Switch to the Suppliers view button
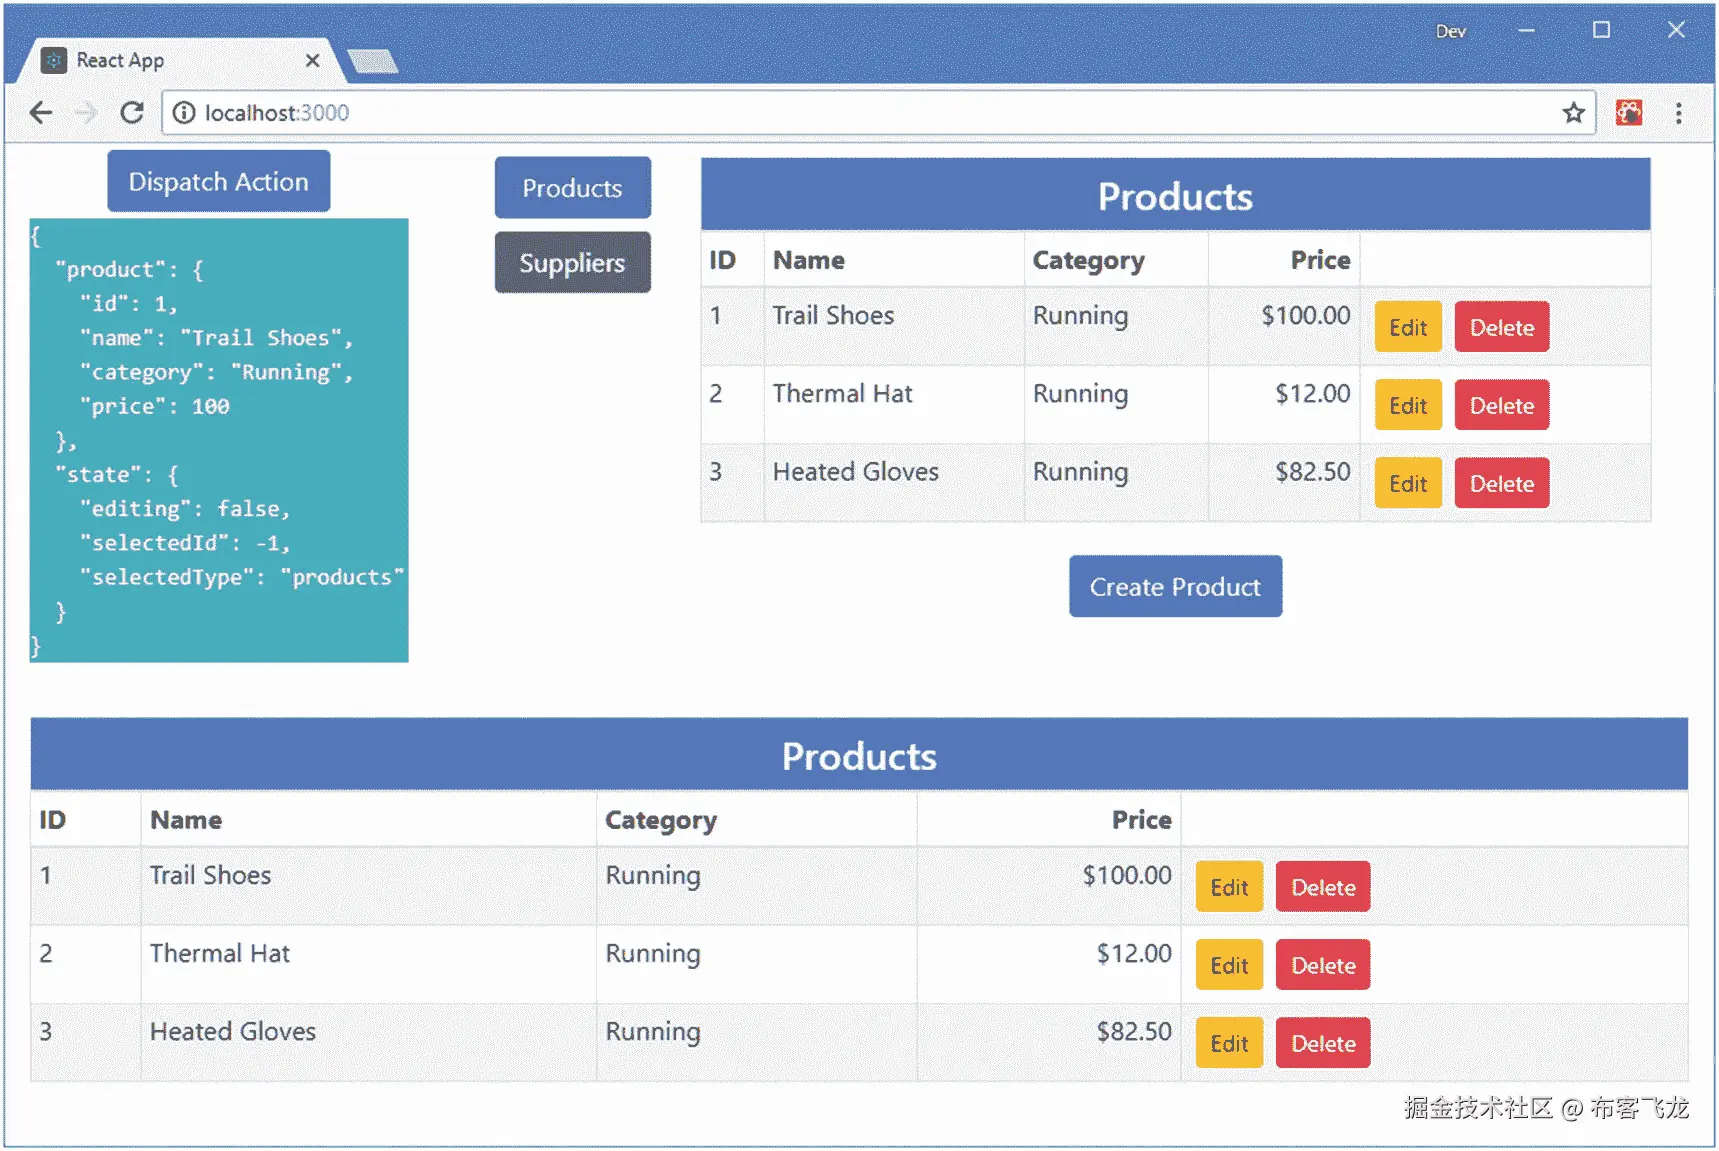The width and height of the screenshot is (1719, 1151). click(x=573, y=263)
